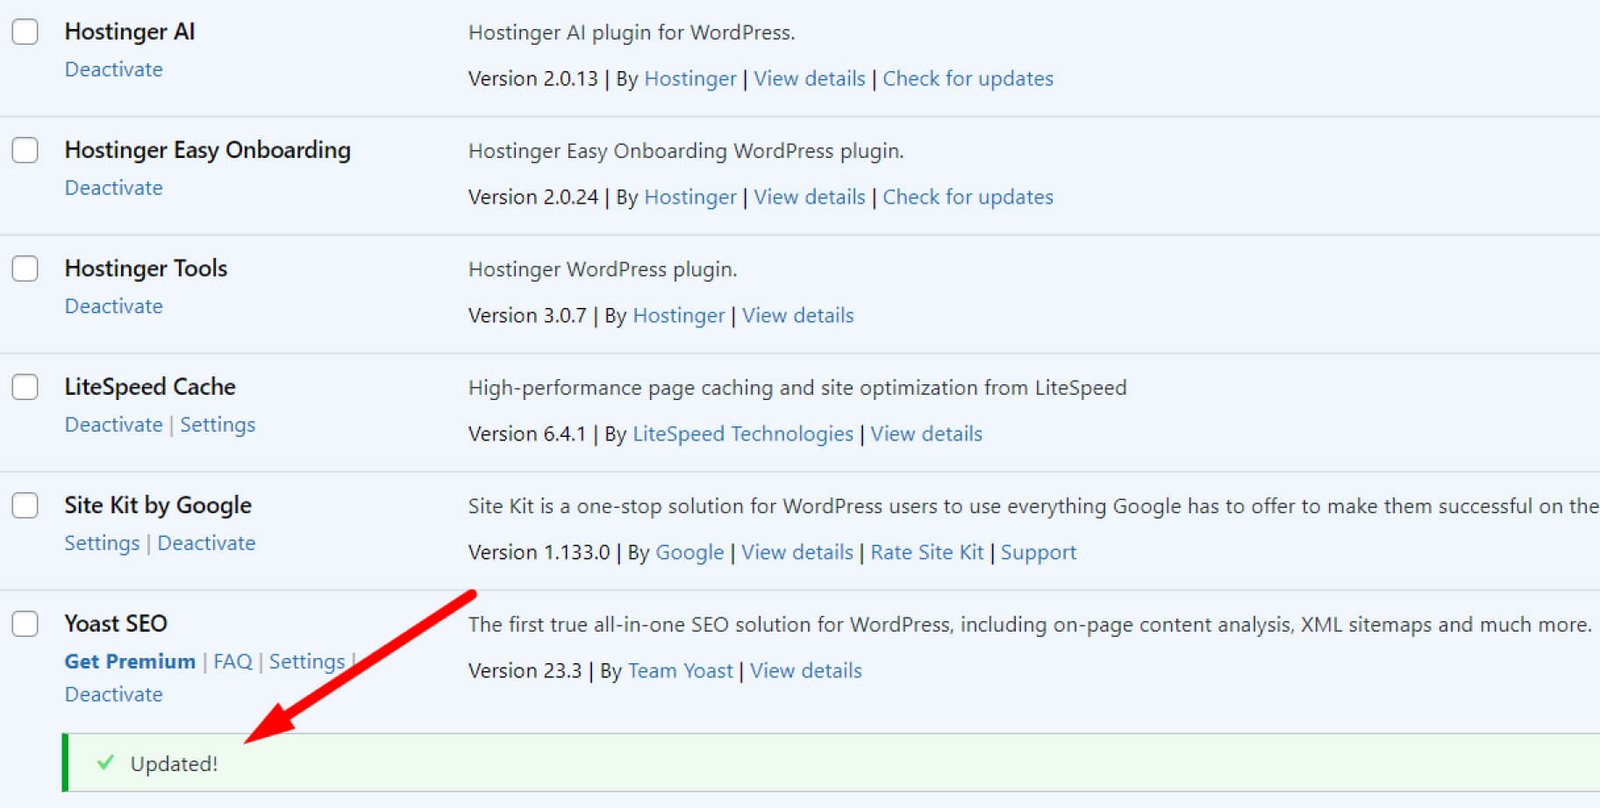Deactivate Site Kit by Google
This screenshot has height=808, width=1600.
(x=207, y=543)
